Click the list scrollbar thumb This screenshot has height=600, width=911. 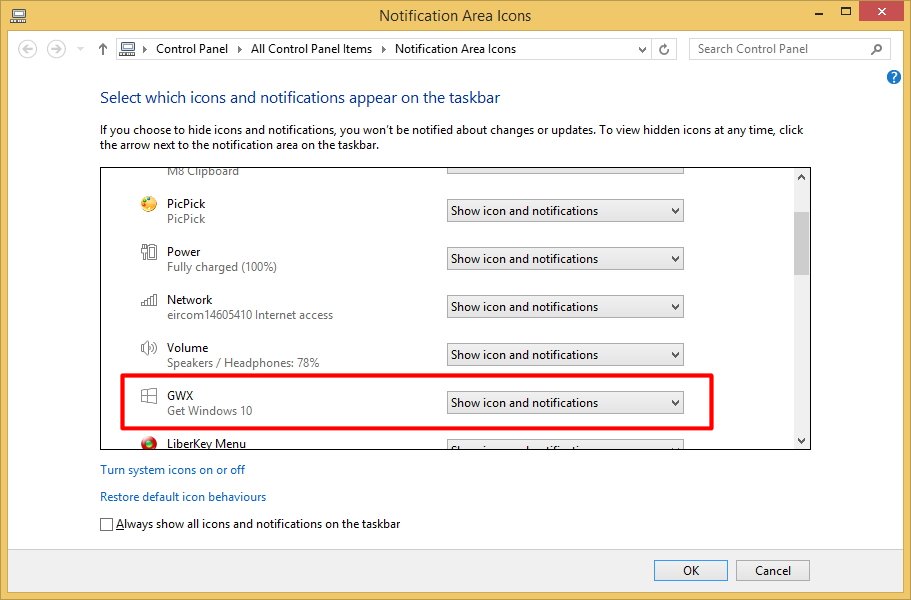[x=802, y=243]
